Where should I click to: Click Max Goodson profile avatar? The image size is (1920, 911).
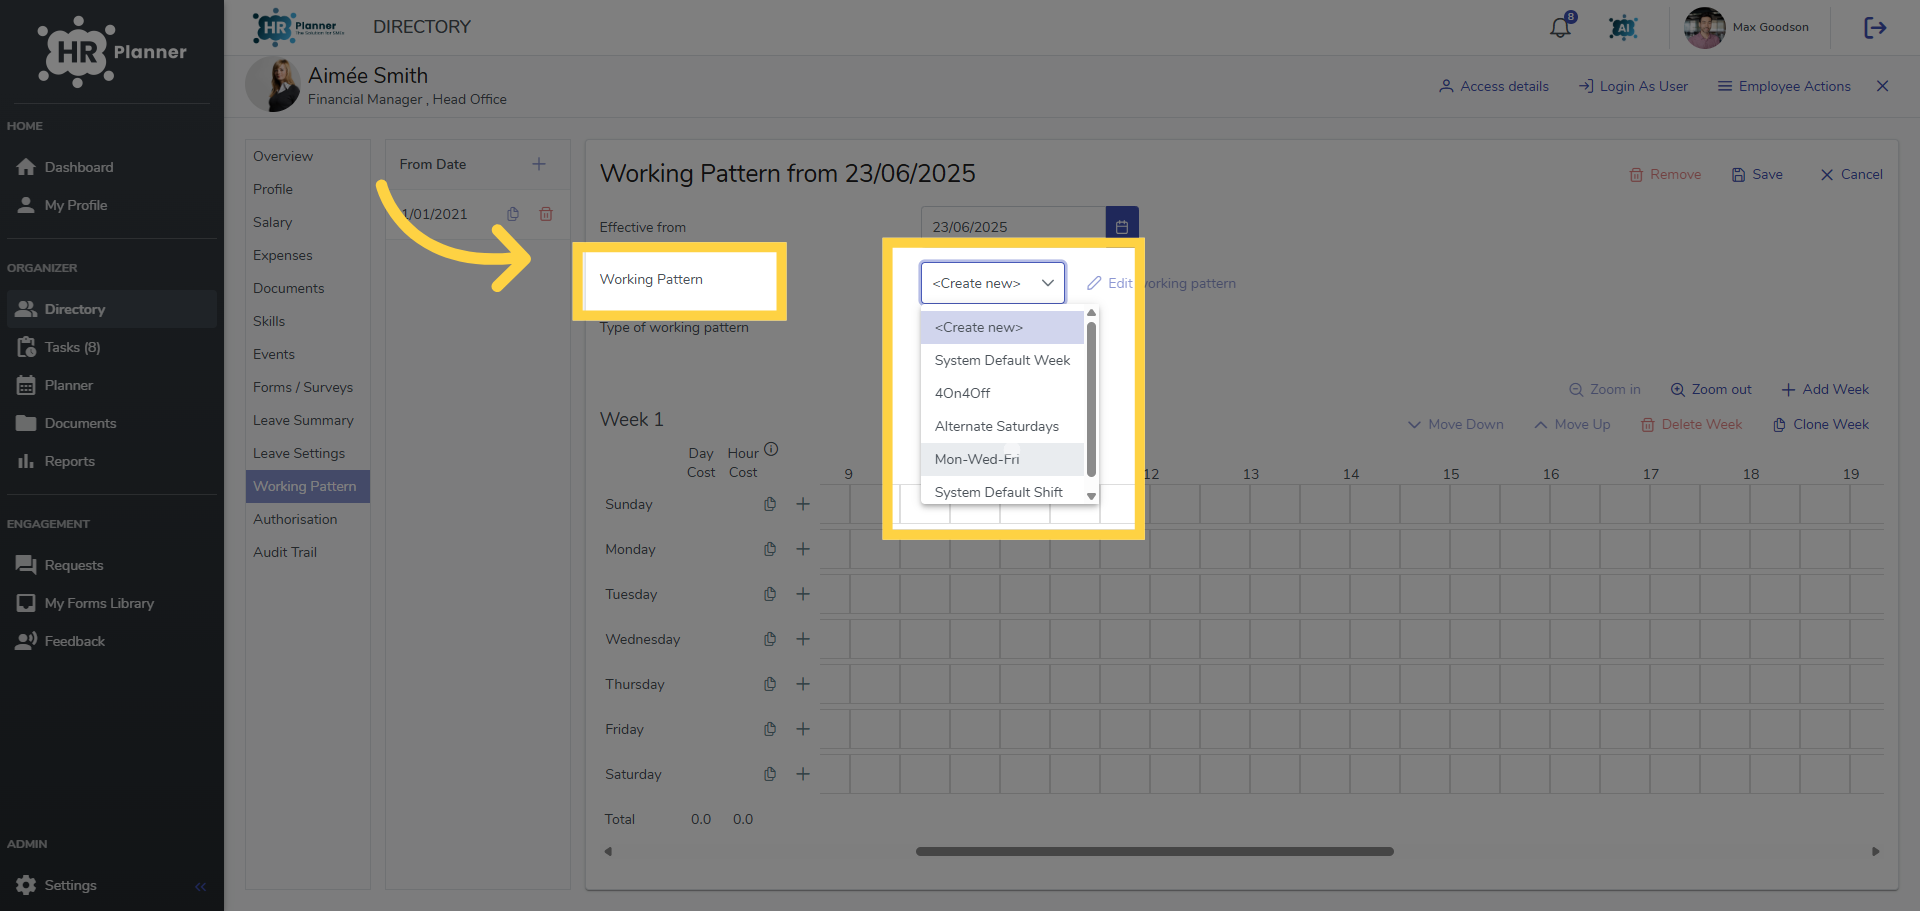[1704, 28]
